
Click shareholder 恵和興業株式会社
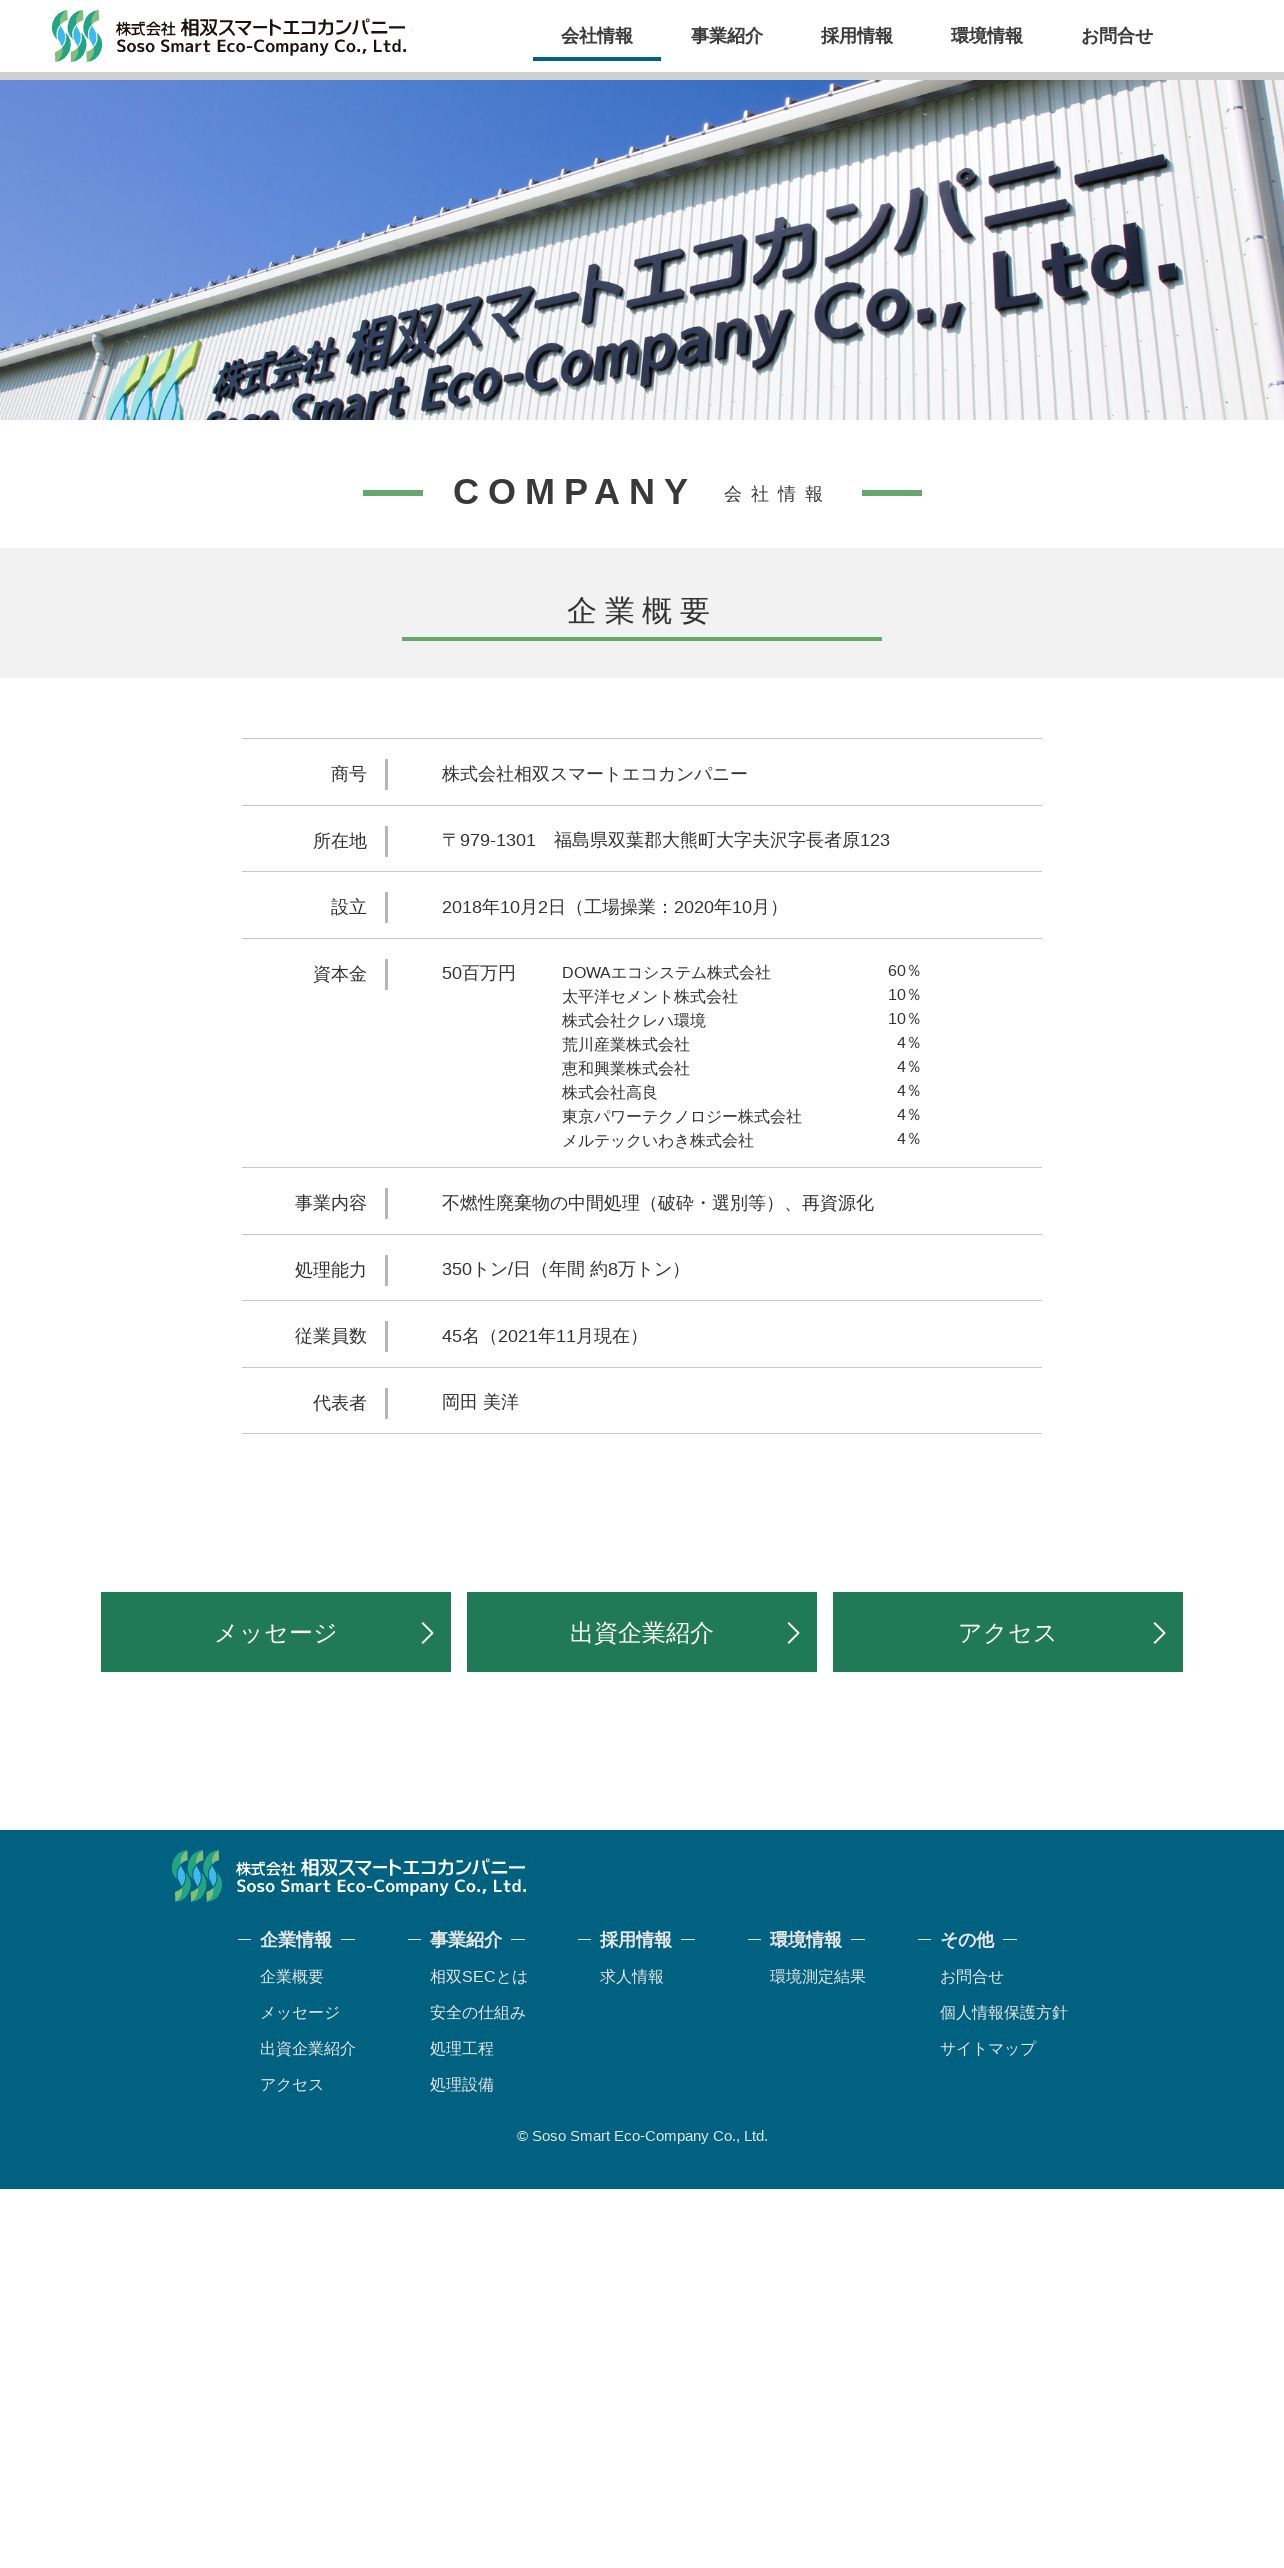click(x=626, y=1069)
